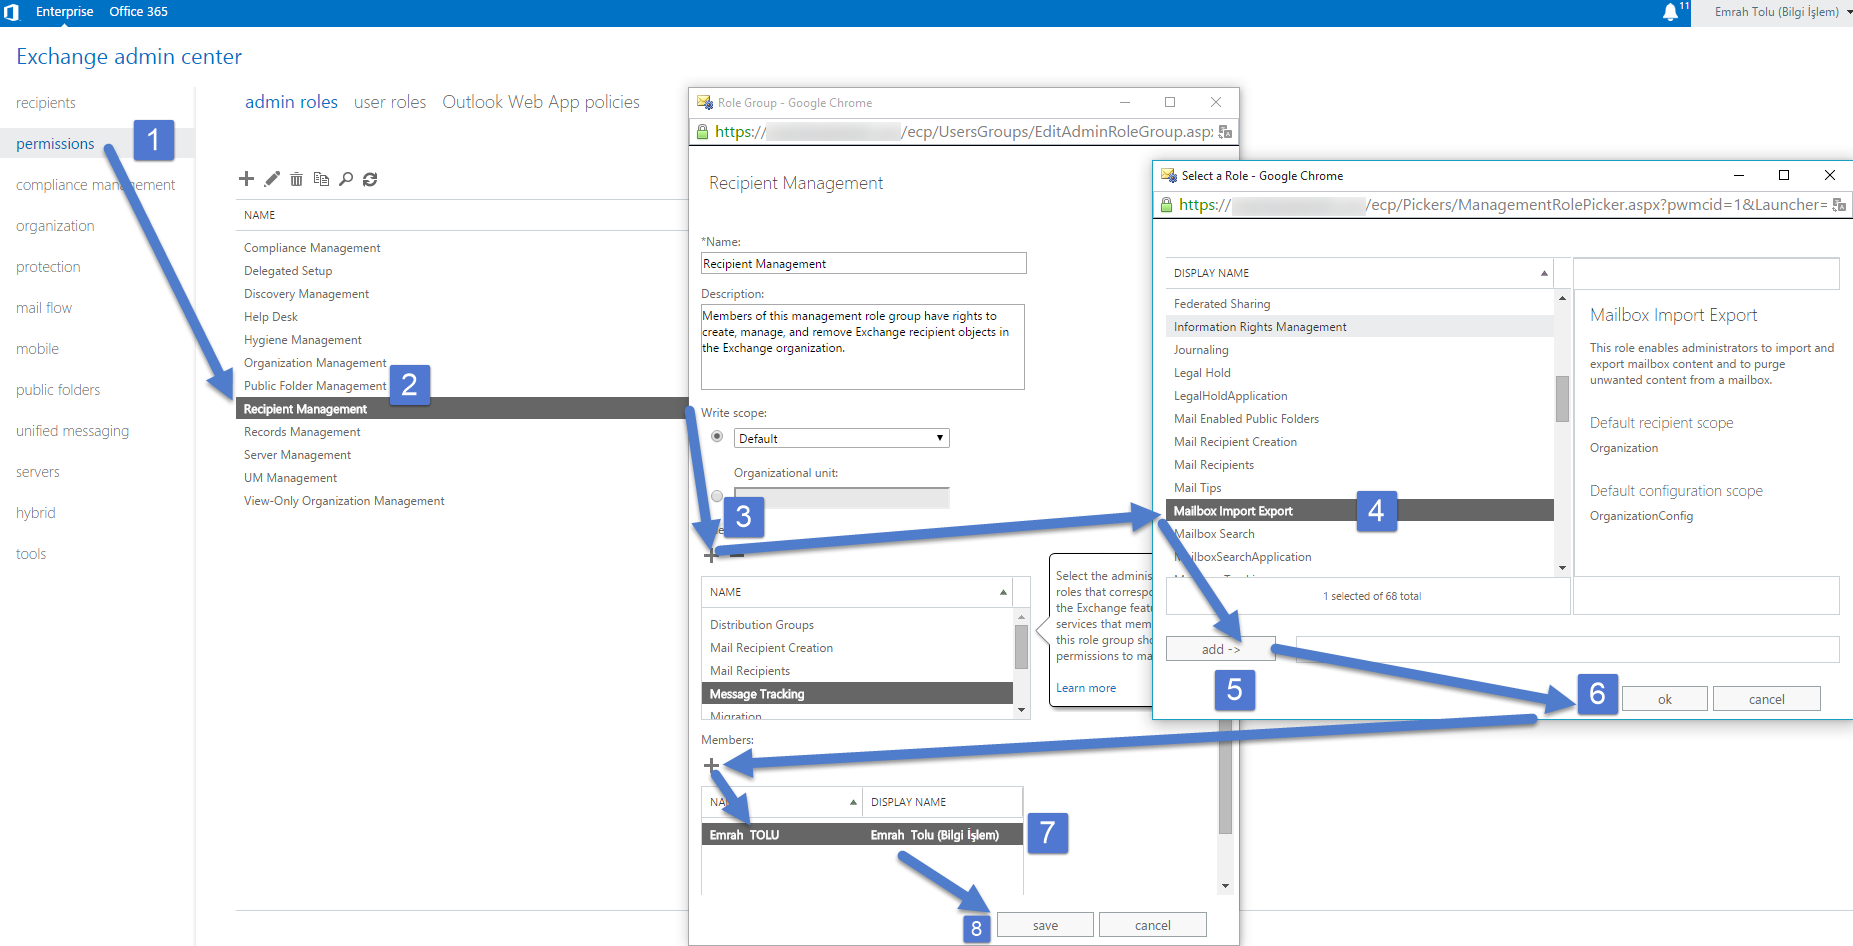The height and width of the screenshot is (946, 1853).
Task: Click the padlock icon in Role Group address bar
Action: point(702,132)
